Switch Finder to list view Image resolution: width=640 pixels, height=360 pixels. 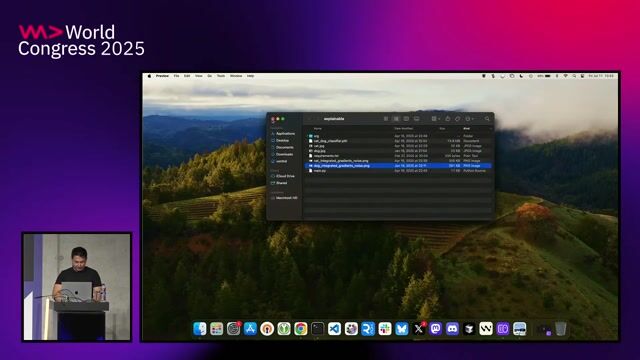pos(396,119)
